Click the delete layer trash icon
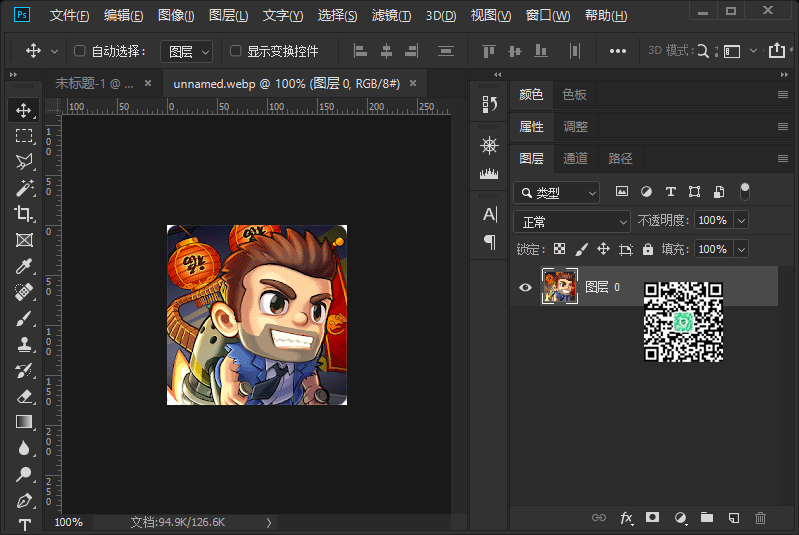This screenshot has height=535, width=799. pyautogui.click(x=760, y=518)
